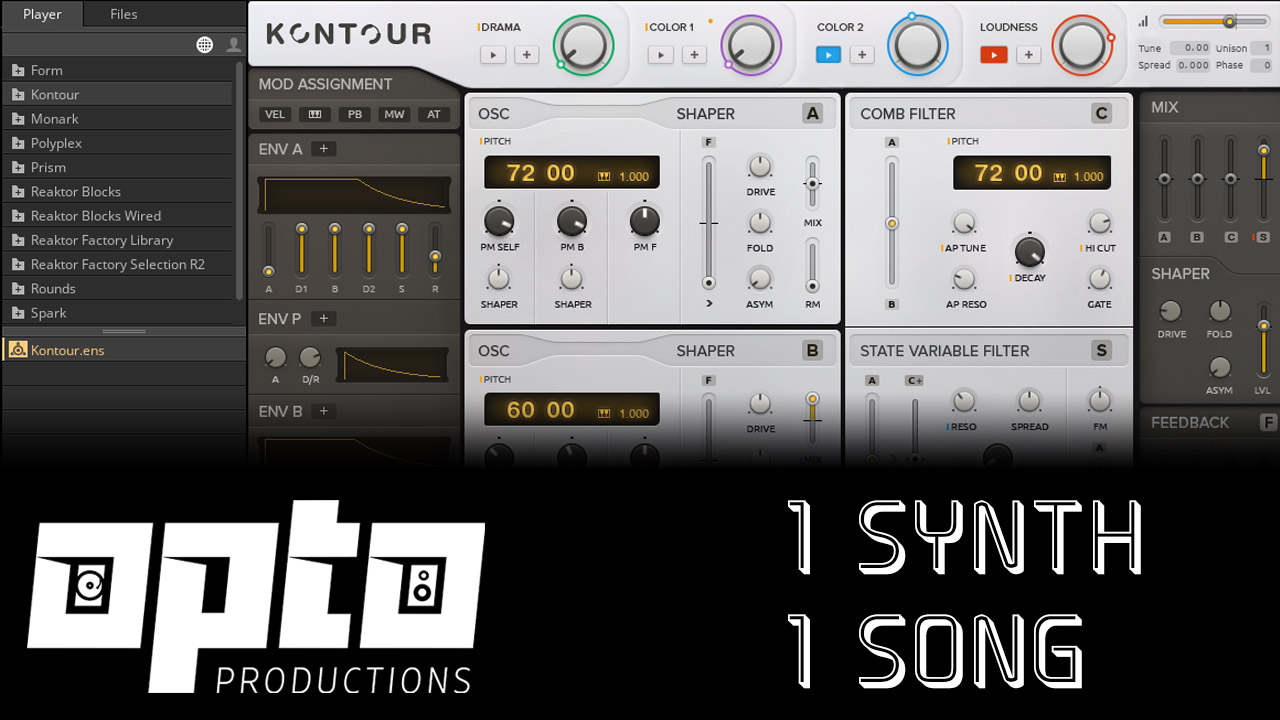Select keyboard tracking mod assignment source
Image resolution: width=1280 pixels, height=720 pixels.
(x=315, y=115)
